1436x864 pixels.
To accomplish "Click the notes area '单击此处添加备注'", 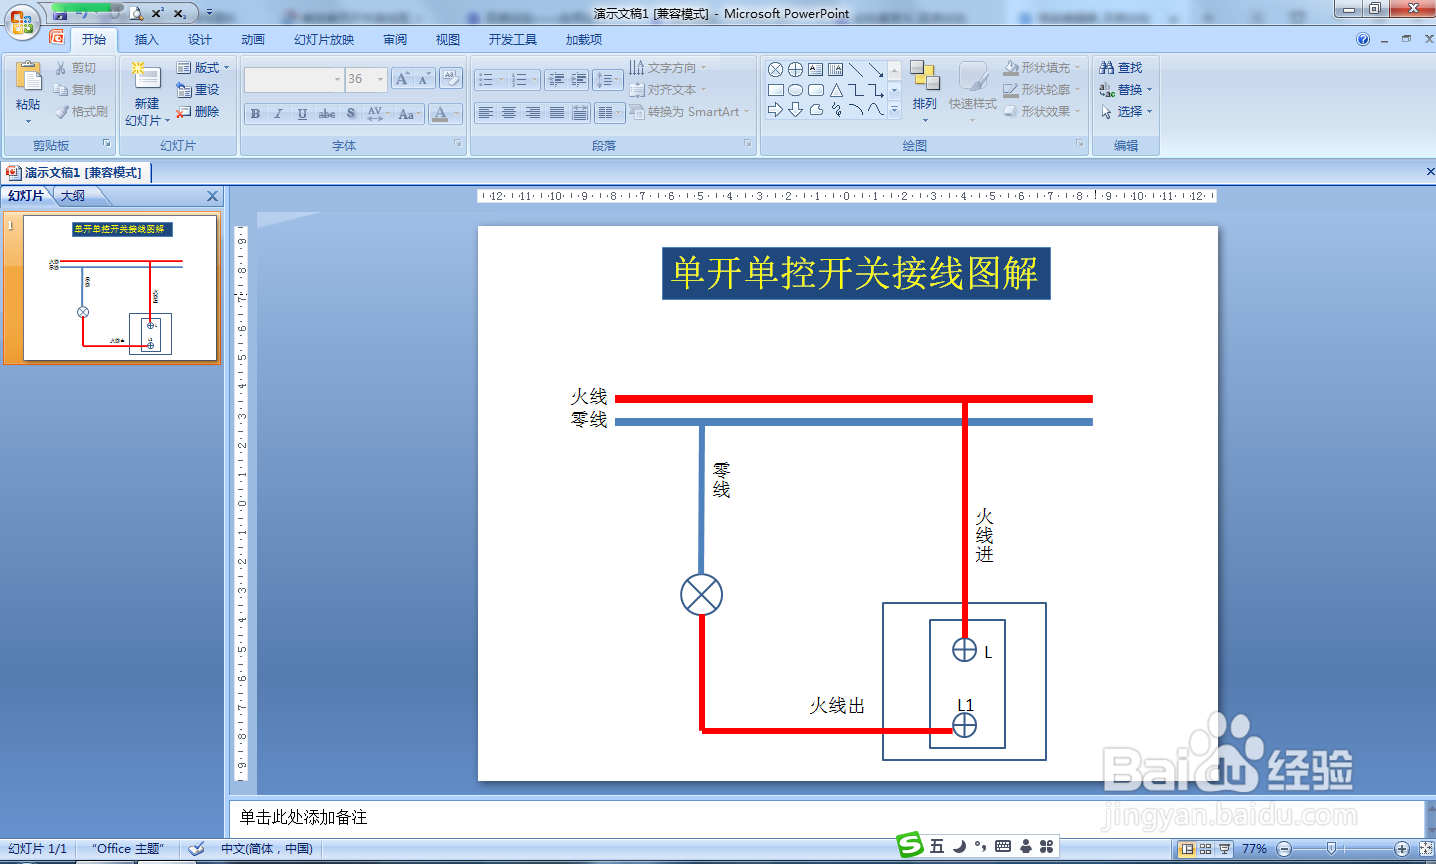I will pos(303,817).
